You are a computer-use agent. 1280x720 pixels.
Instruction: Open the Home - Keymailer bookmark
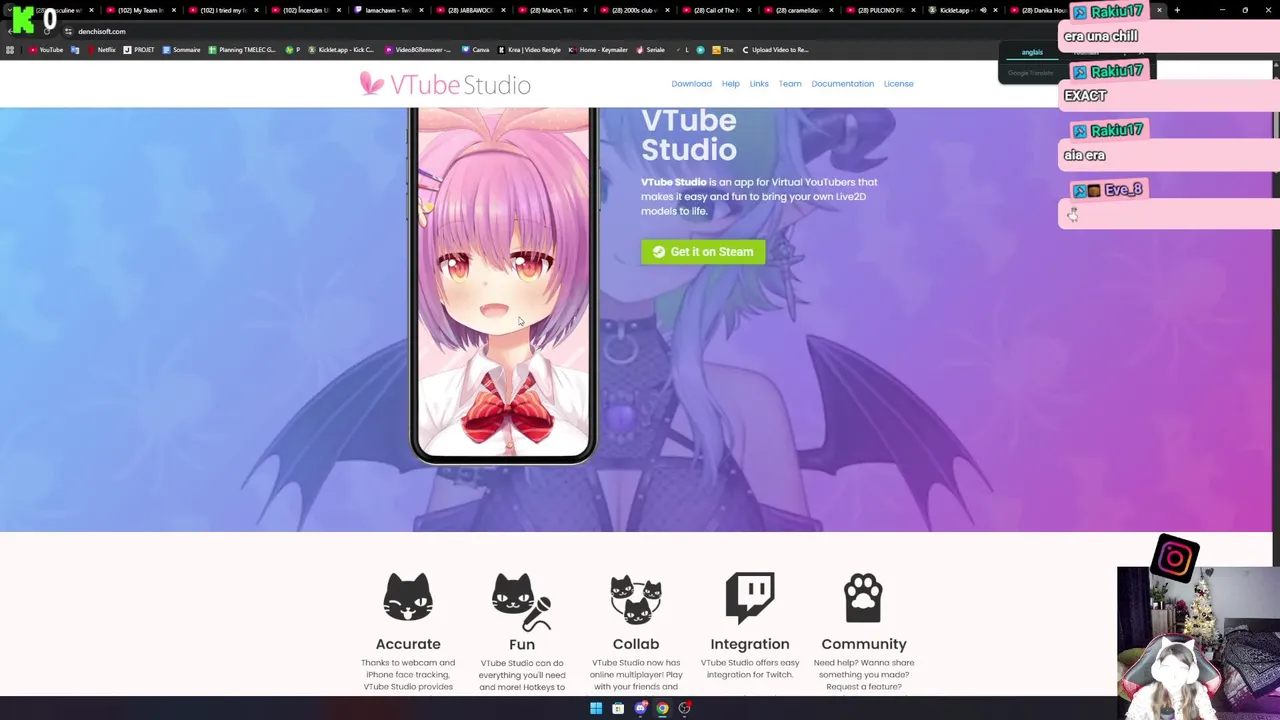point(598,50)
